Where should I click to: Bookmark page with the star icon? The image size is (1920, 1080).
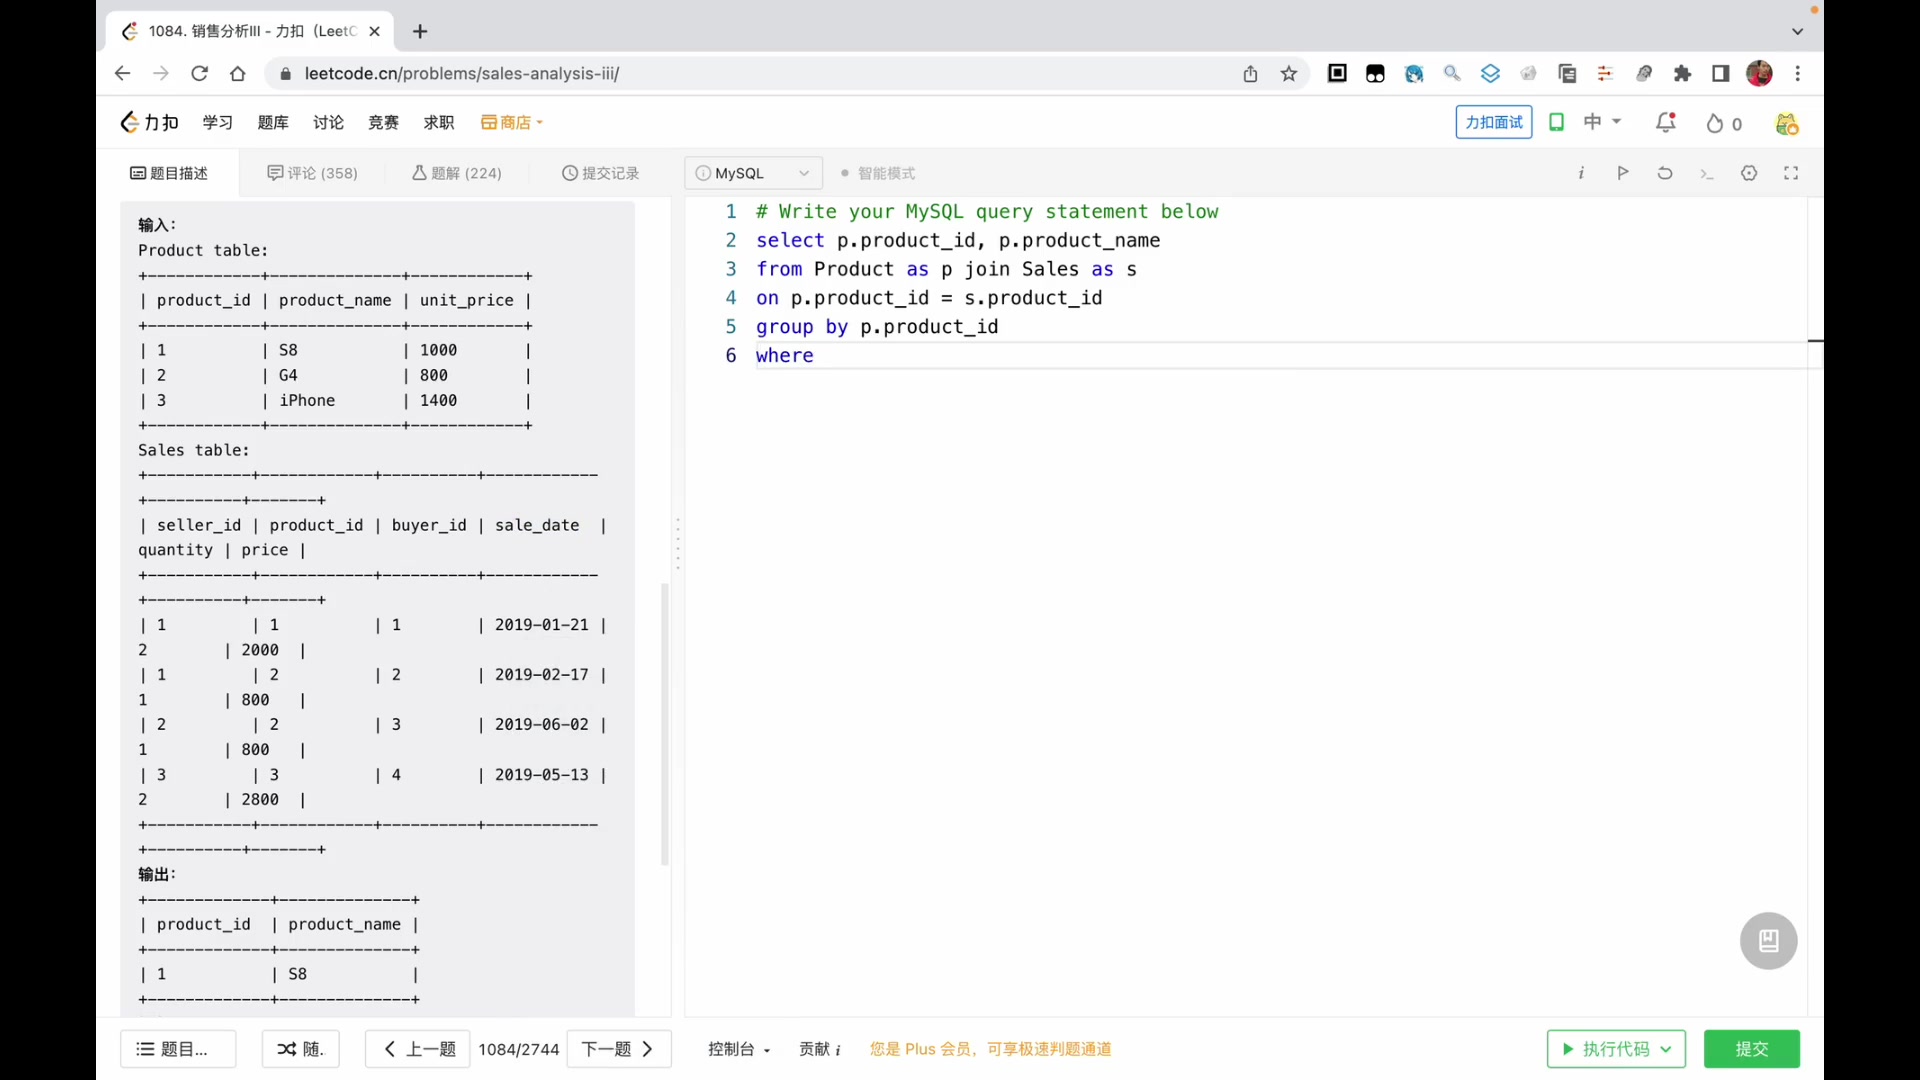coord(1288,74)
